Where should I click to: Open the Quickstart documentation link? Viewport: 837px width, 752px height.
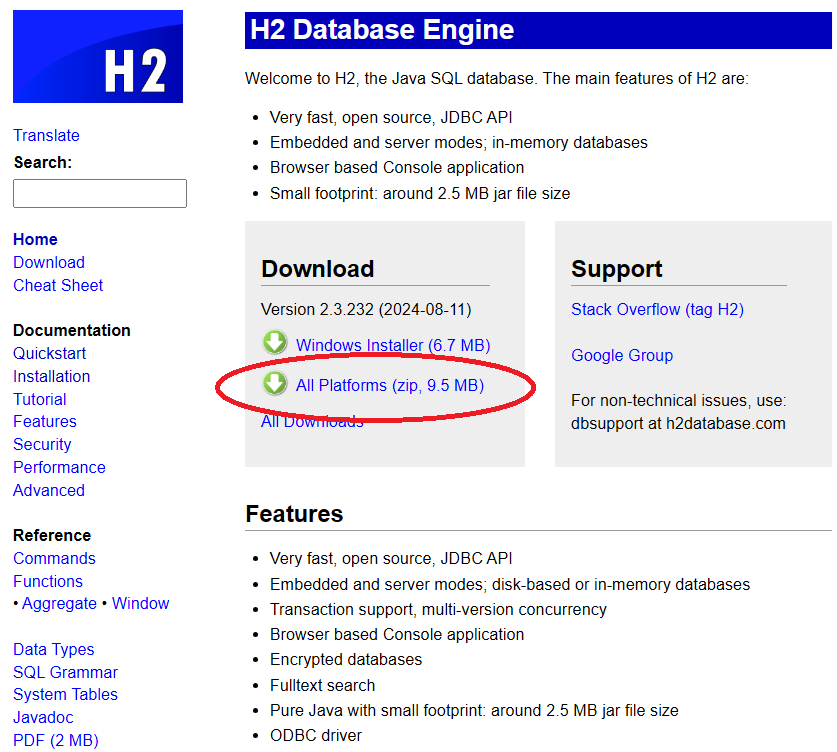(50, 353)
